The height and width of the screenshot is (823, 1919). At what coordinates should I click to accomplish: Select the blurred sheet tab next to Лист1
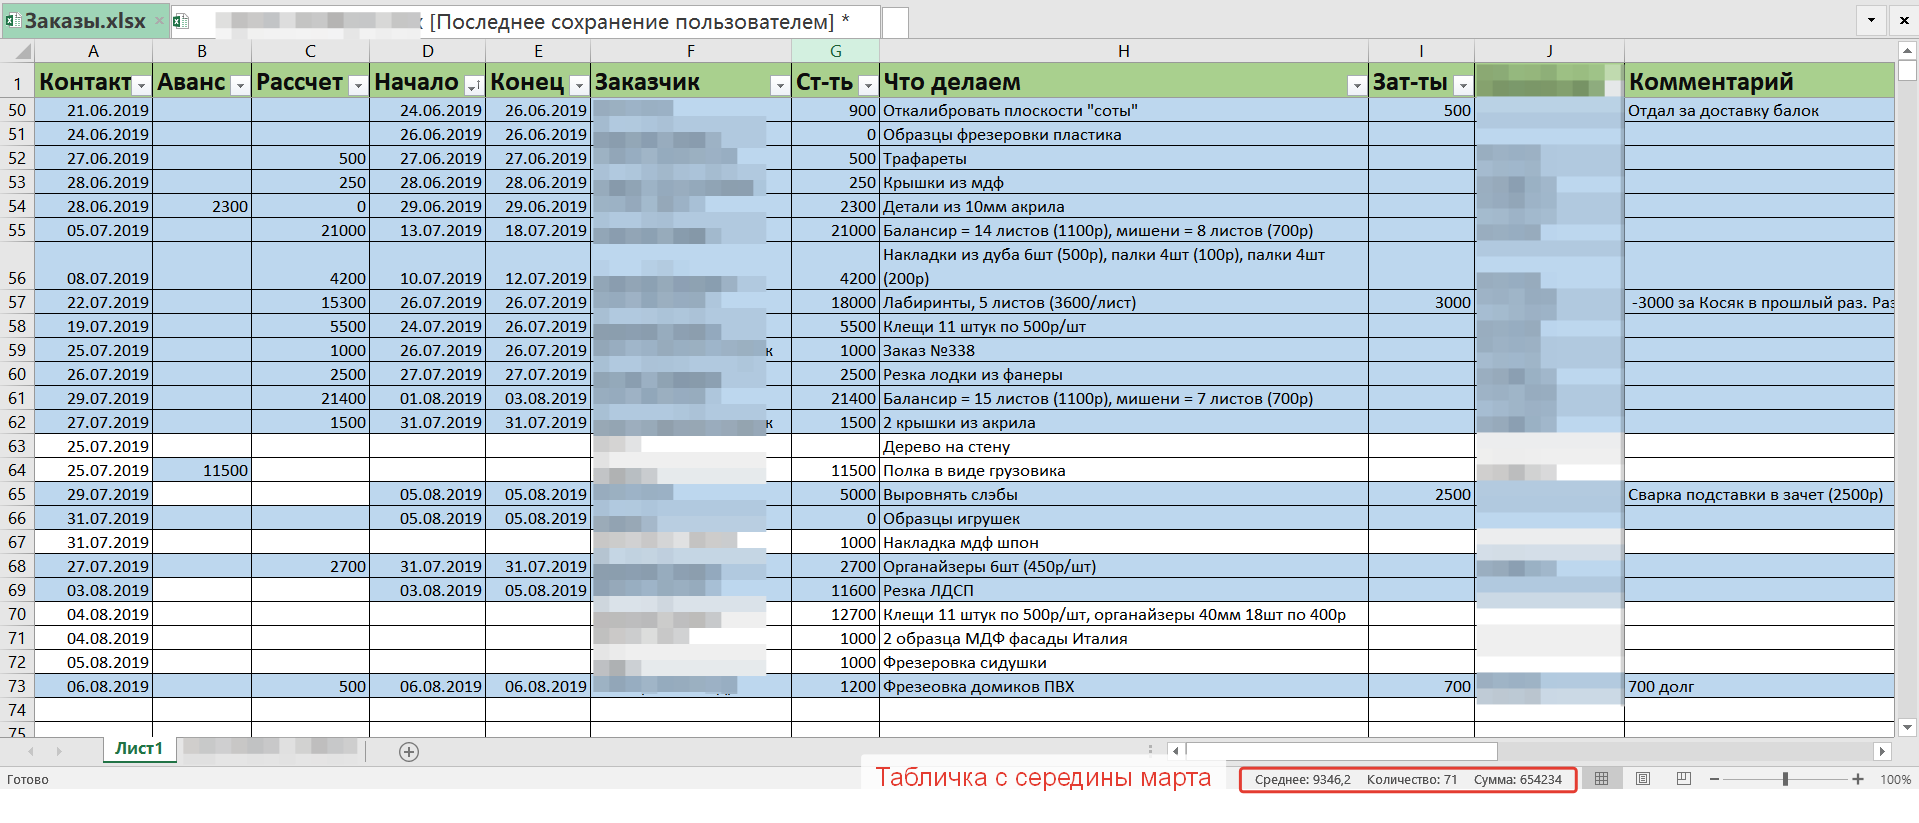point(270,746)
